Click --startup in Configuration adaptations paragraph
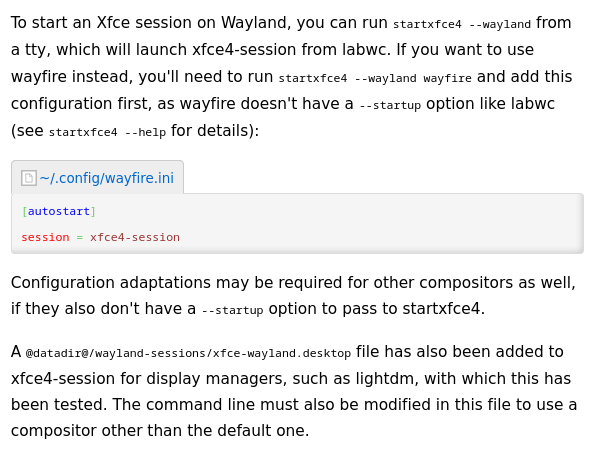592x453 pixels. click(232, 310)
